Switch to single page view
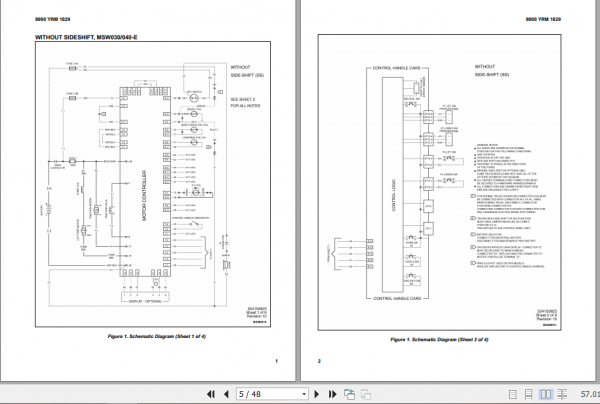The height and width of the screenshot is (404, 600). 513,394
